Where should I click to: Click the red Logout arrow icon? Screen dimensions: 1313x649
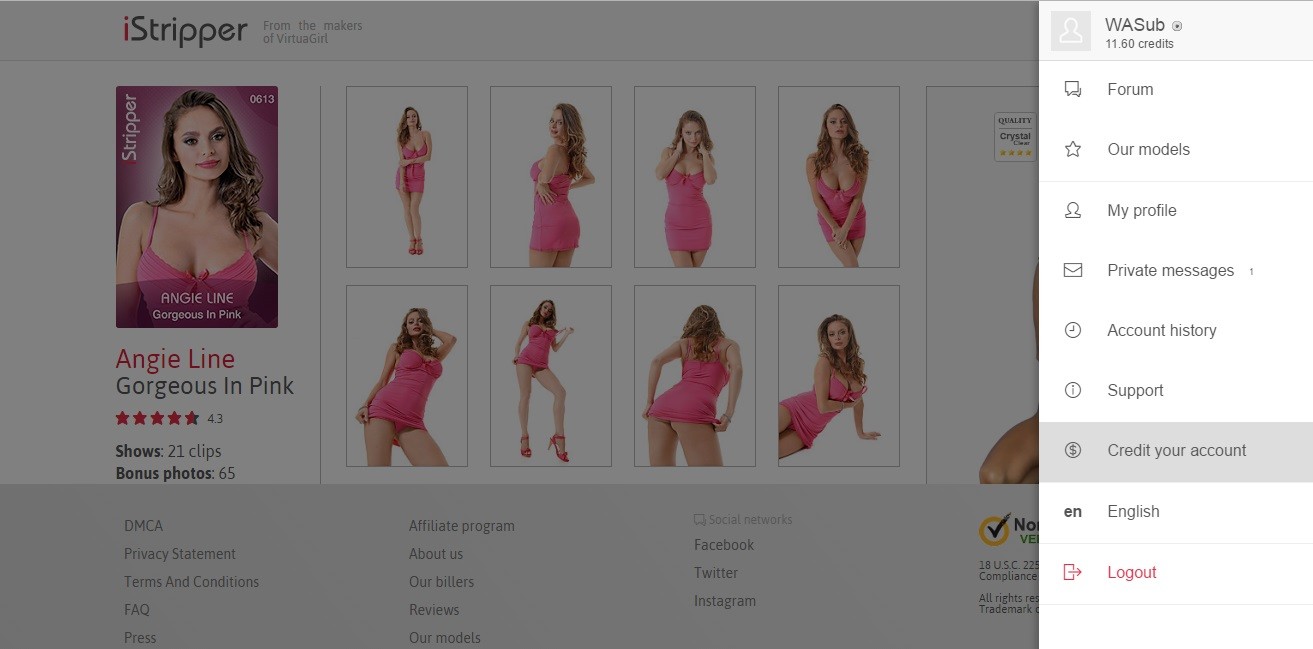point(1073,572)
